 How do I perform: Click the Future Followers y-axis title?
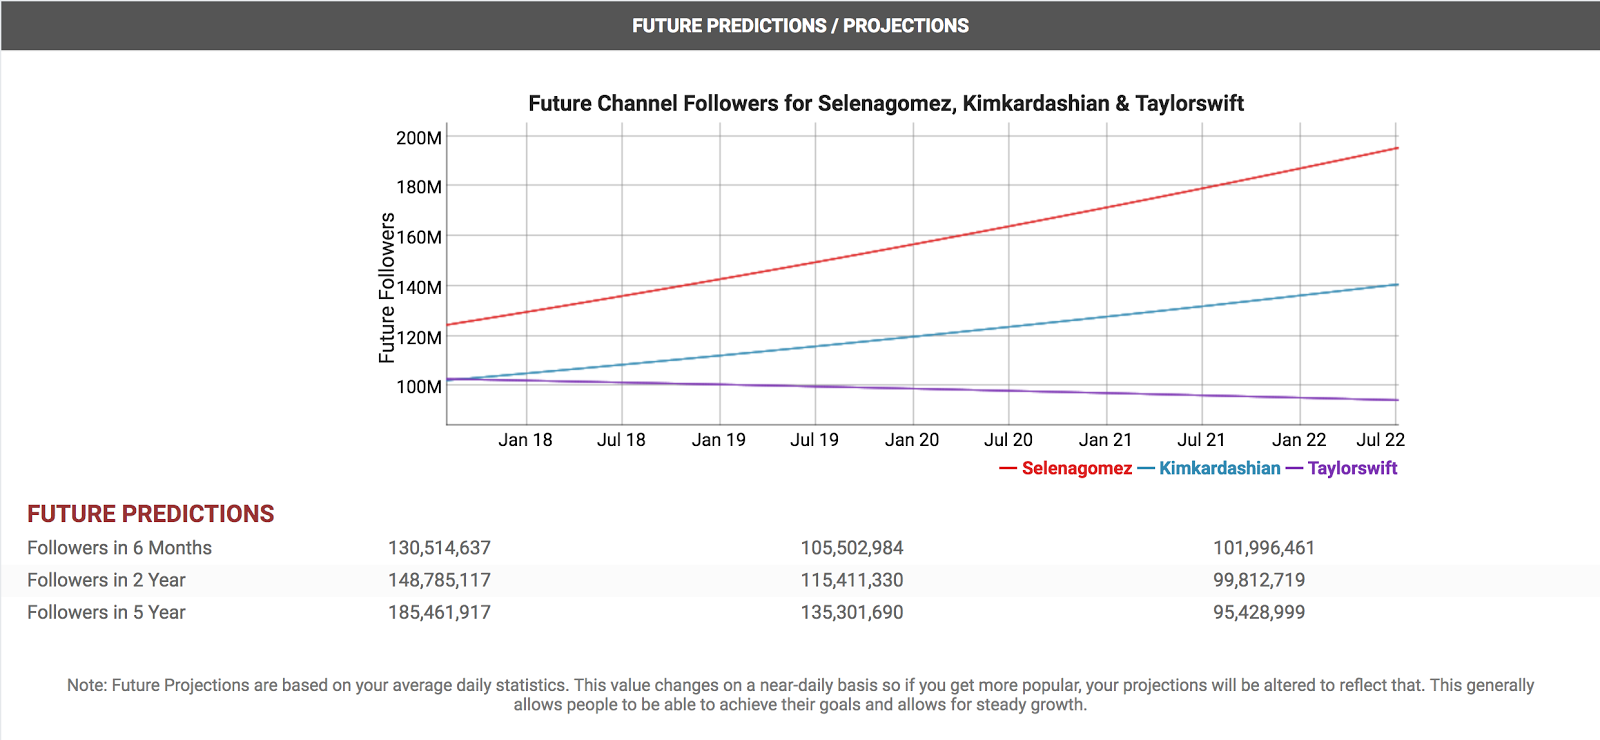coord(387,288)
